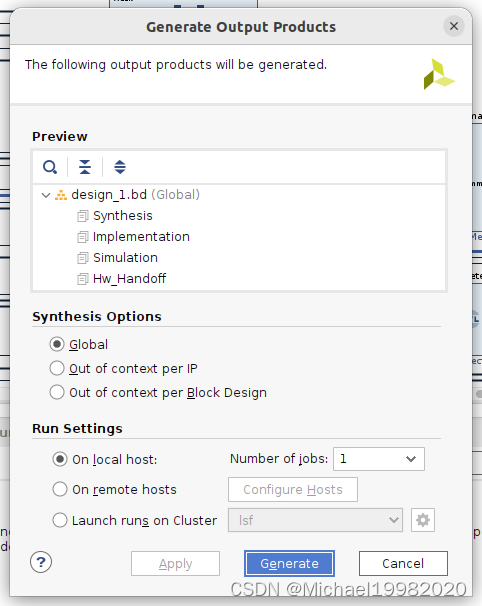482x606 pixels.
Task: Open the help question mark button
Action: (x=41, y=562)
